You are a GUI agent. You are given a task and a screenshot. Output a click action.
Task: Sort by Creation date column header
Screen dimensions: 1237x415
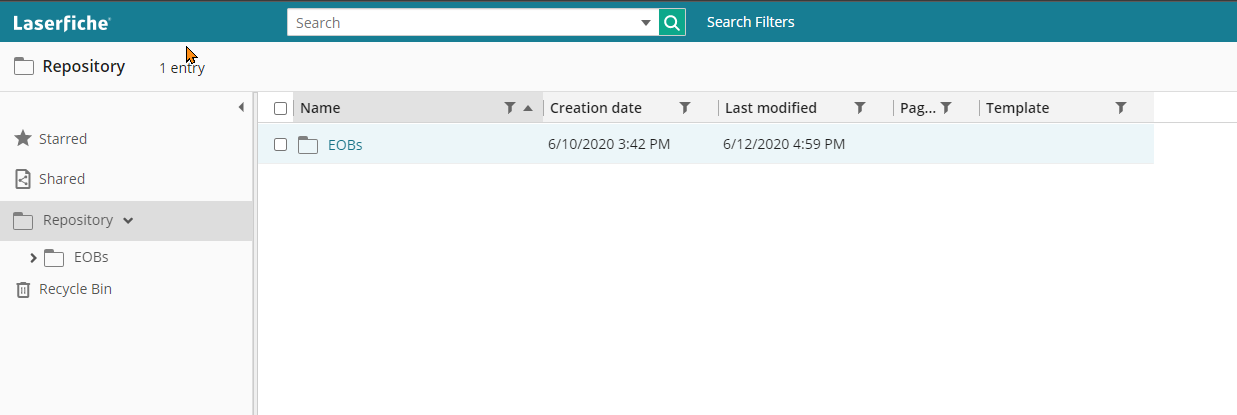point(596,108)
